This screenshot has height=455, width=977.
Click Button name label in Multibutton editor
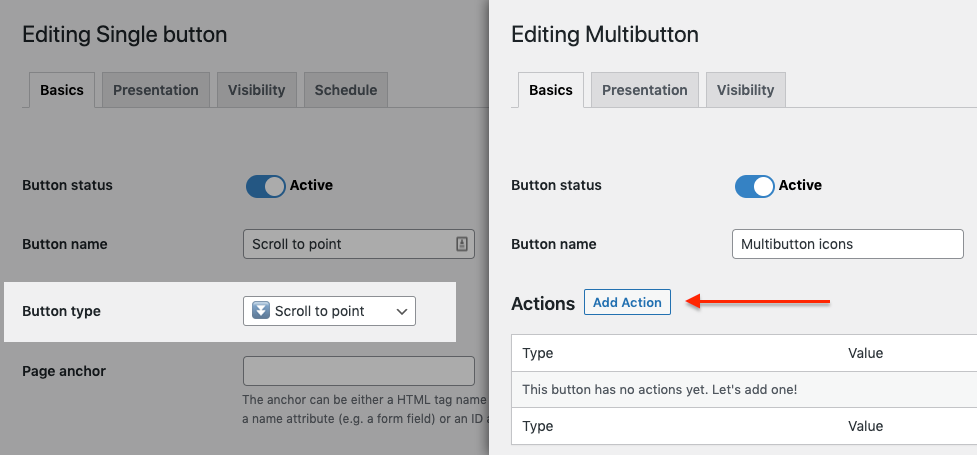pyautogui.click(x=553, y=244)
